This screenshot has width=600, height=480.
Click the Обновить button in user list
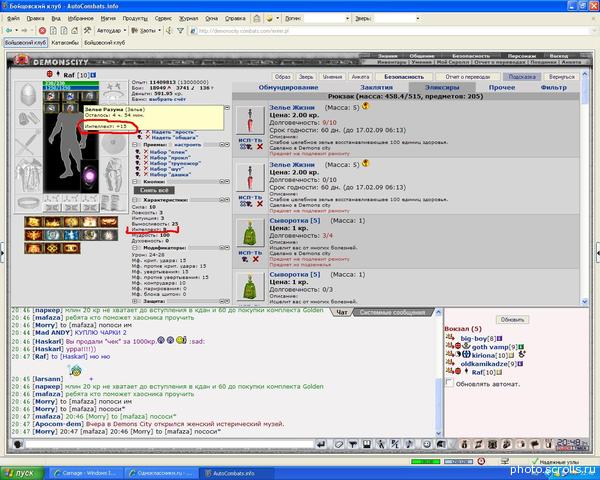click(x=512, y=320)
